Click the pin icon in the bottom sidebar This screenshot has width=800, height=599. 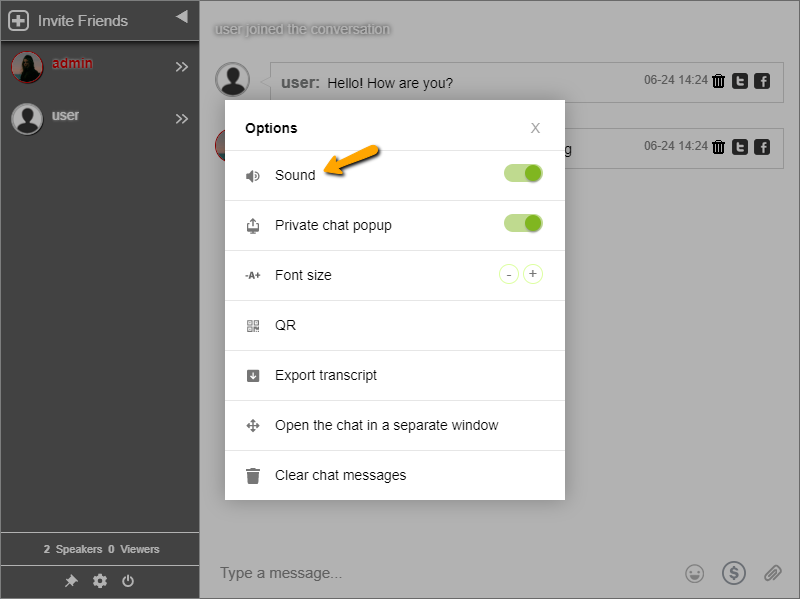pos(71,581)
